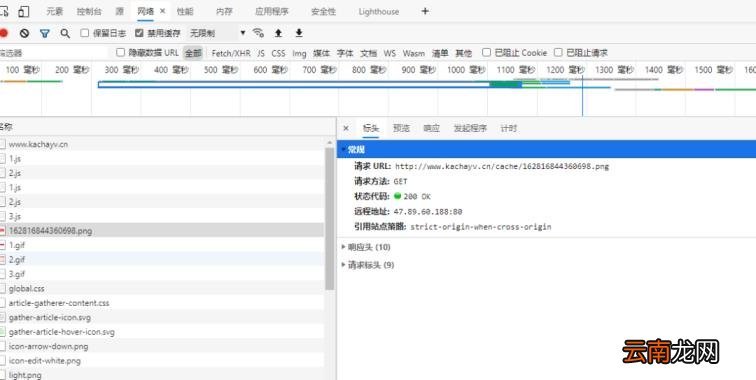Image resolution: width=756 pixels, height=380 pixels.
Task: Close the 网络 tab with X
Action: [x=162, y=11]
